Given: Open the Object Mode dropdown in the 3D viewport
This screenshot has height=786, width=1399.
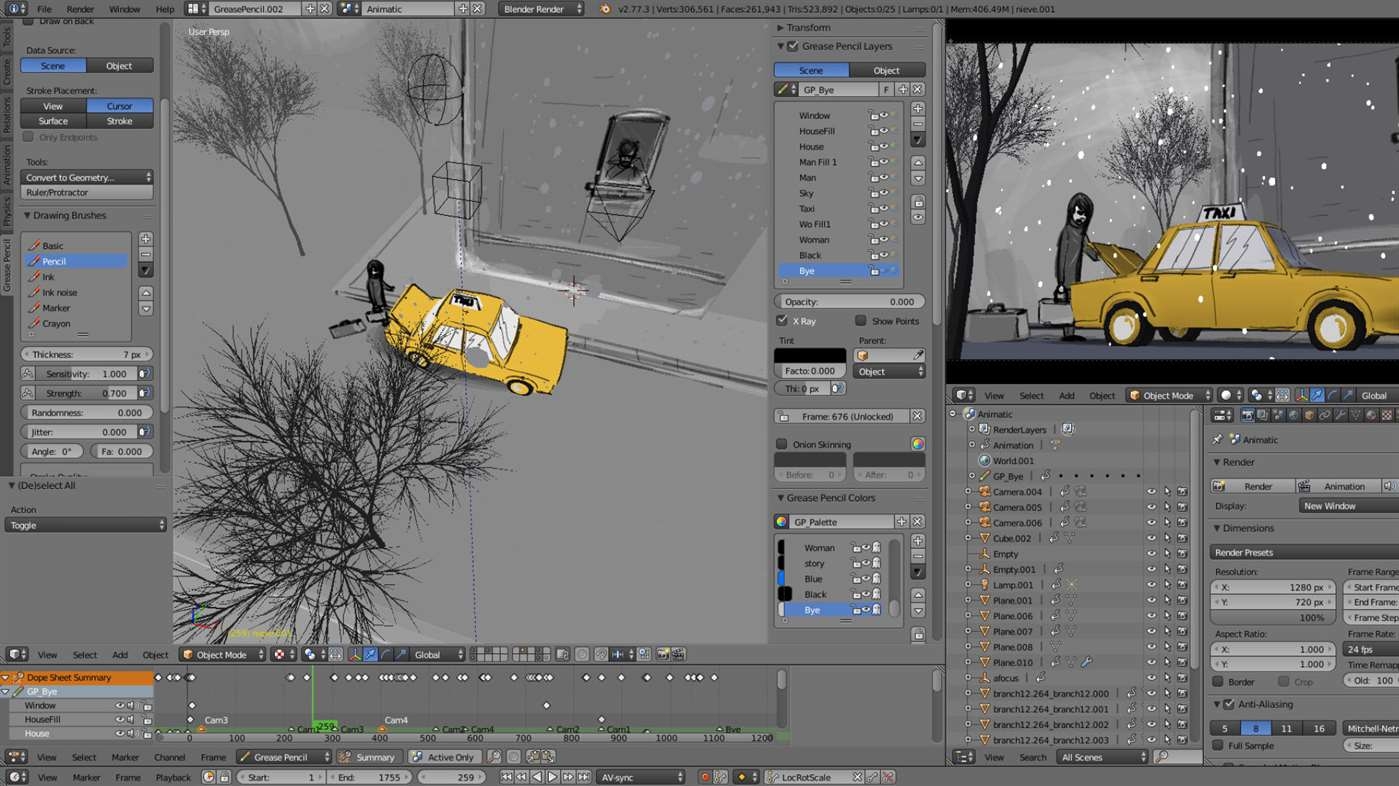Looking at the screenshot, I should (x=222, y=655).
